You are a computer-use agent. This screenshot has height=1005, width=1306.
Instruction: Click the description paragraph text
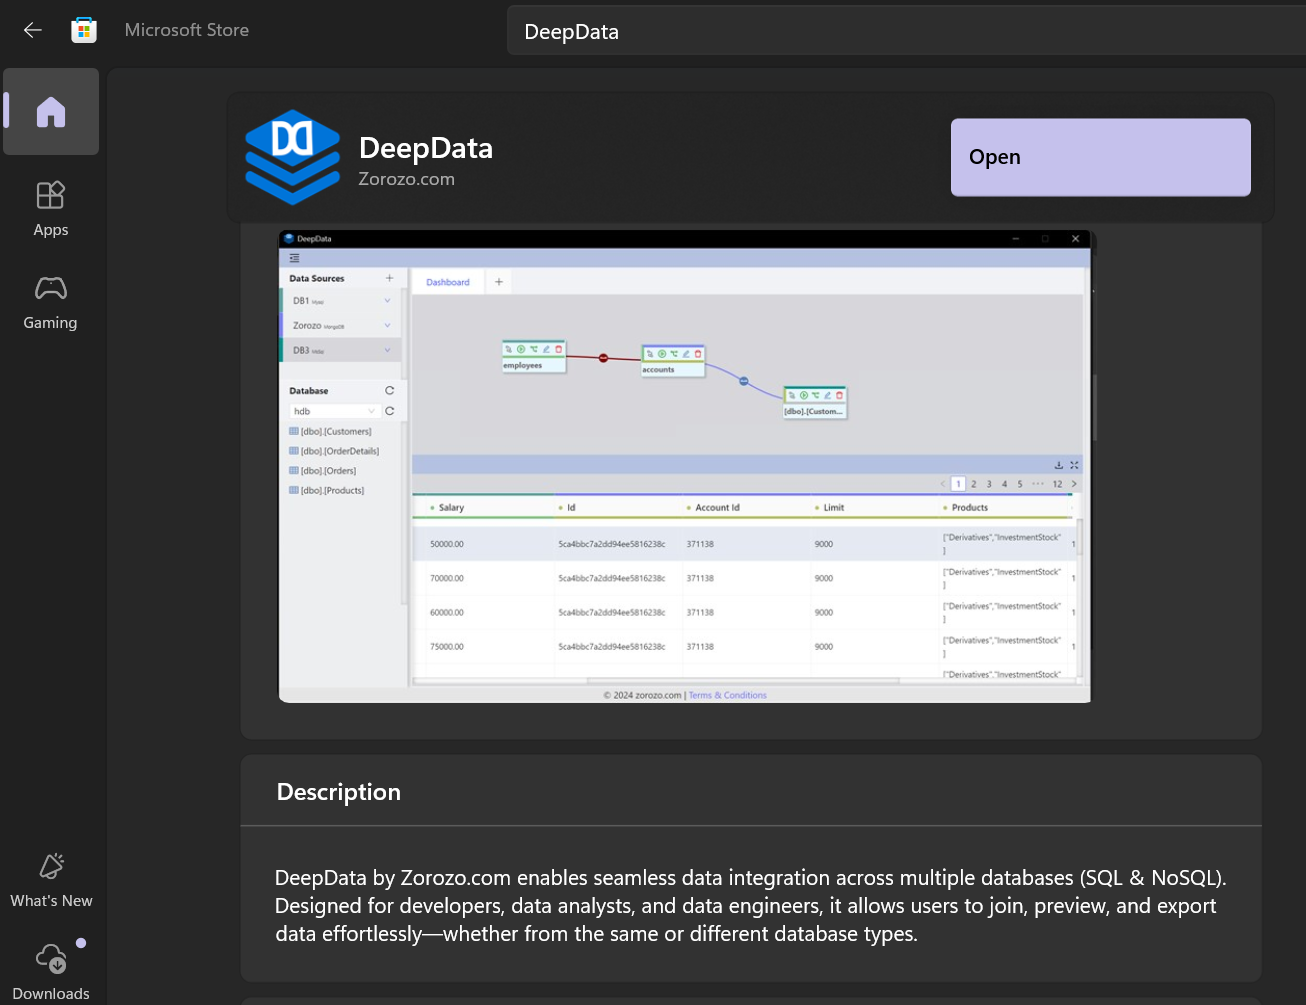pos(751,906)
